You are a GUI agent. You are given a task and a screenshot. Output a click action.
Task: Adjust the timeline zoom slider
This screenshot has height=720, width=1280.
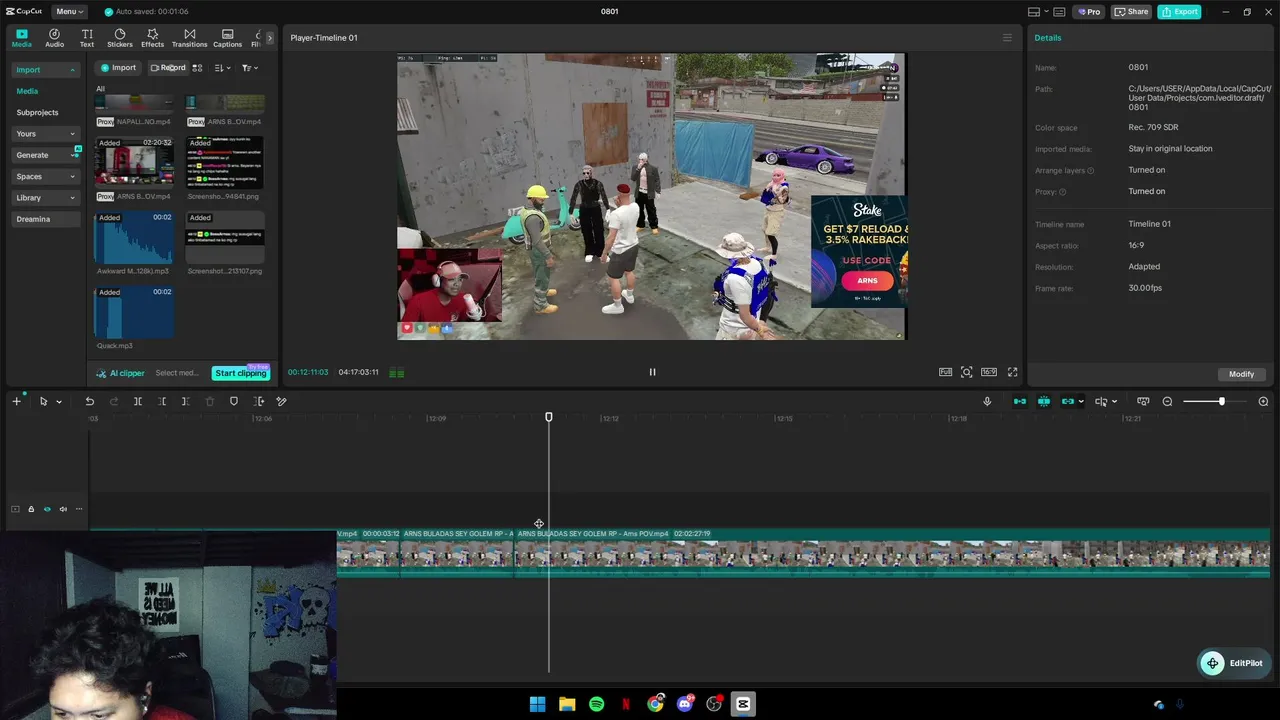coord(1221,402)
